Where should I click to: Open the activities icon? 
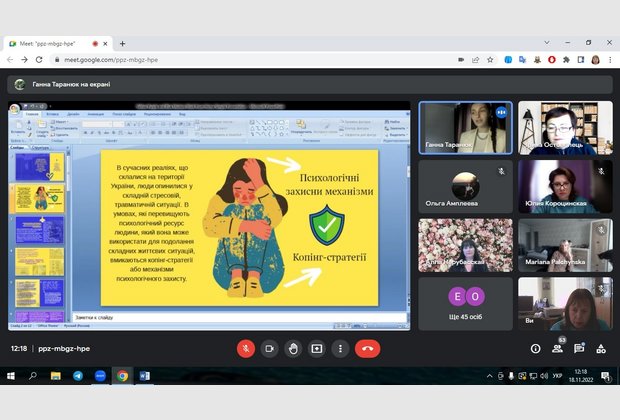point(601,348)
